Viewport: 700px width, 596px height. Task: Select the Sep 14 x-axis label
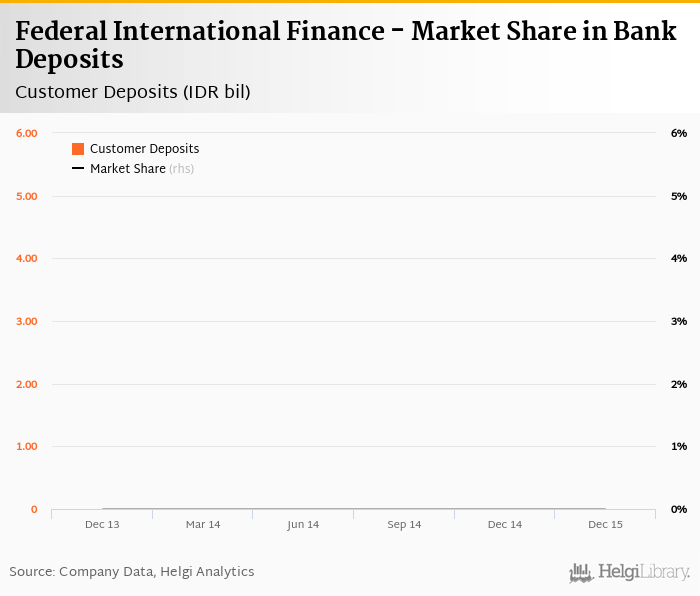coord(404,524)
